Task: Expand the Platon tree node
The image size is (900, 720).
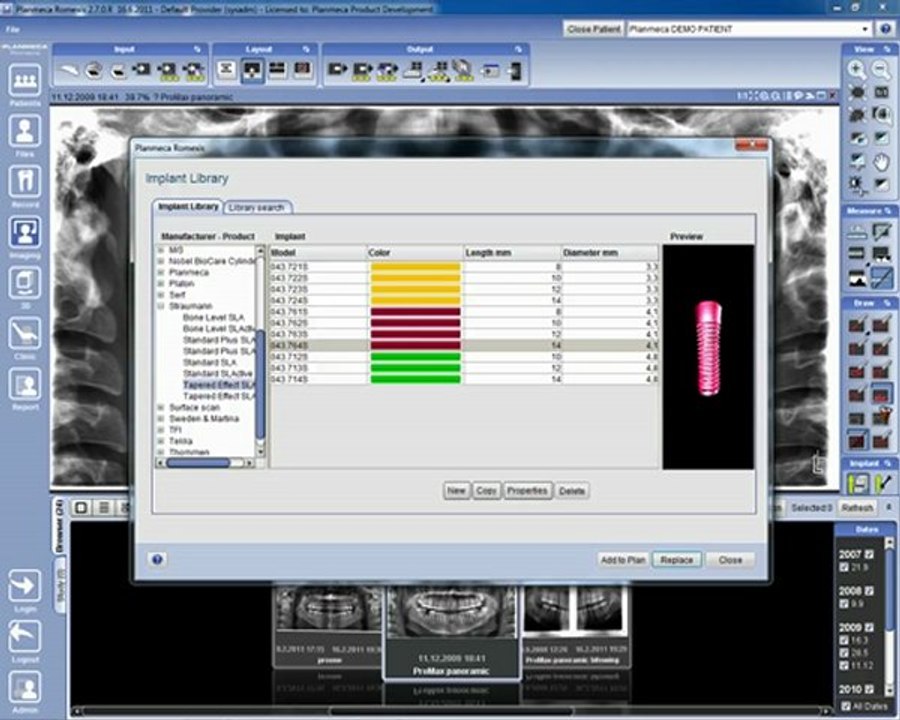Action: [x=161, y=284]
